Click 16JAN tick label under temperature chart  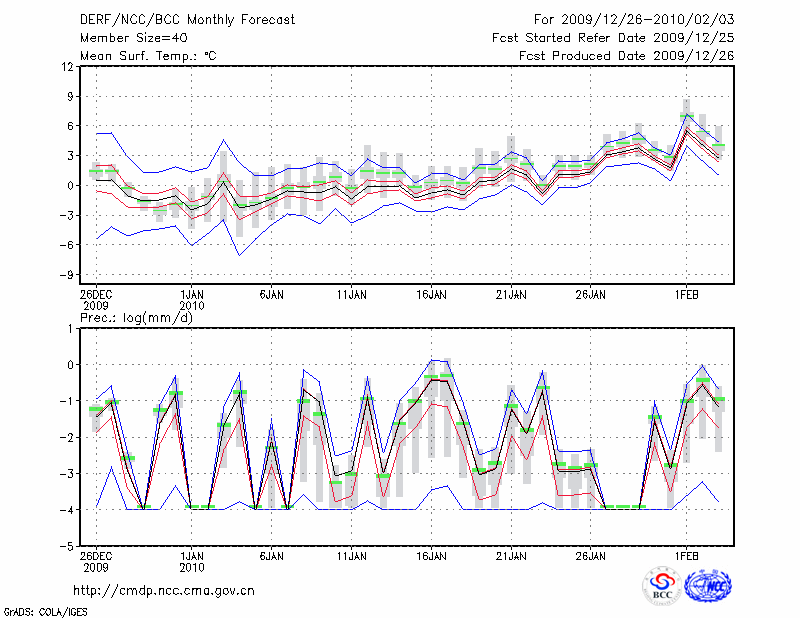tap(431, 295)
